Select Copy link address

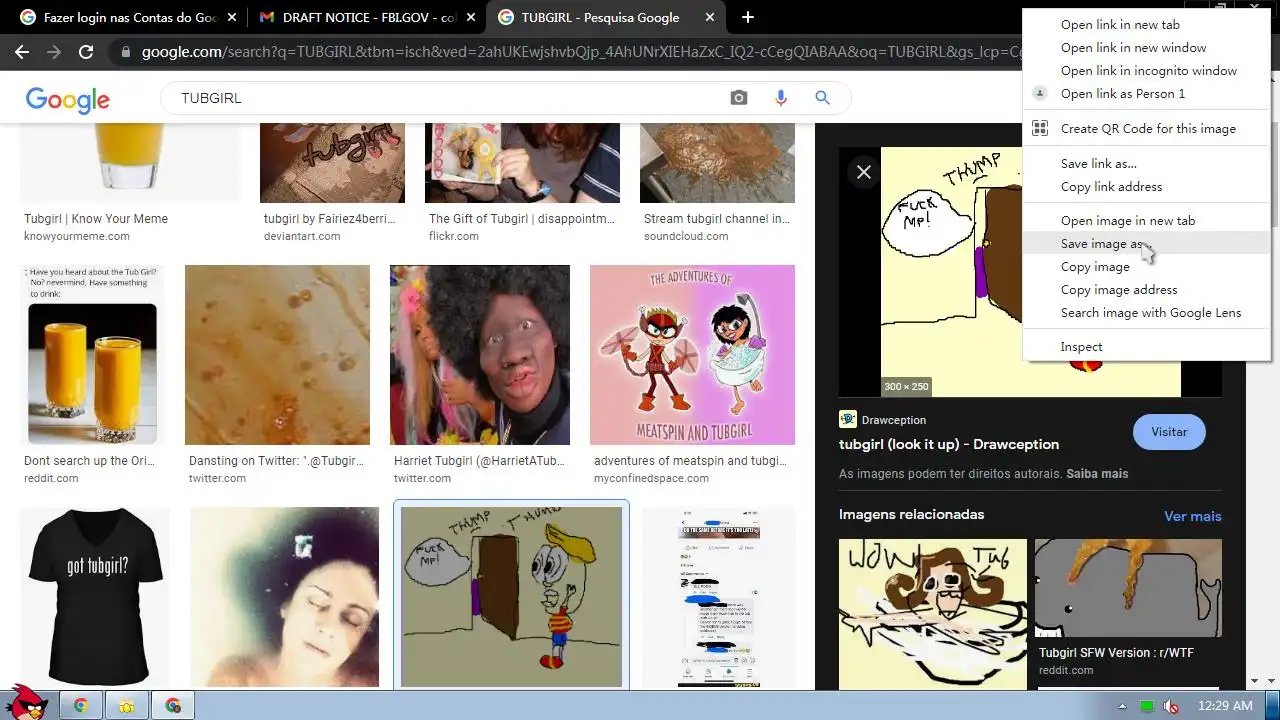(x=1147, y=186)
